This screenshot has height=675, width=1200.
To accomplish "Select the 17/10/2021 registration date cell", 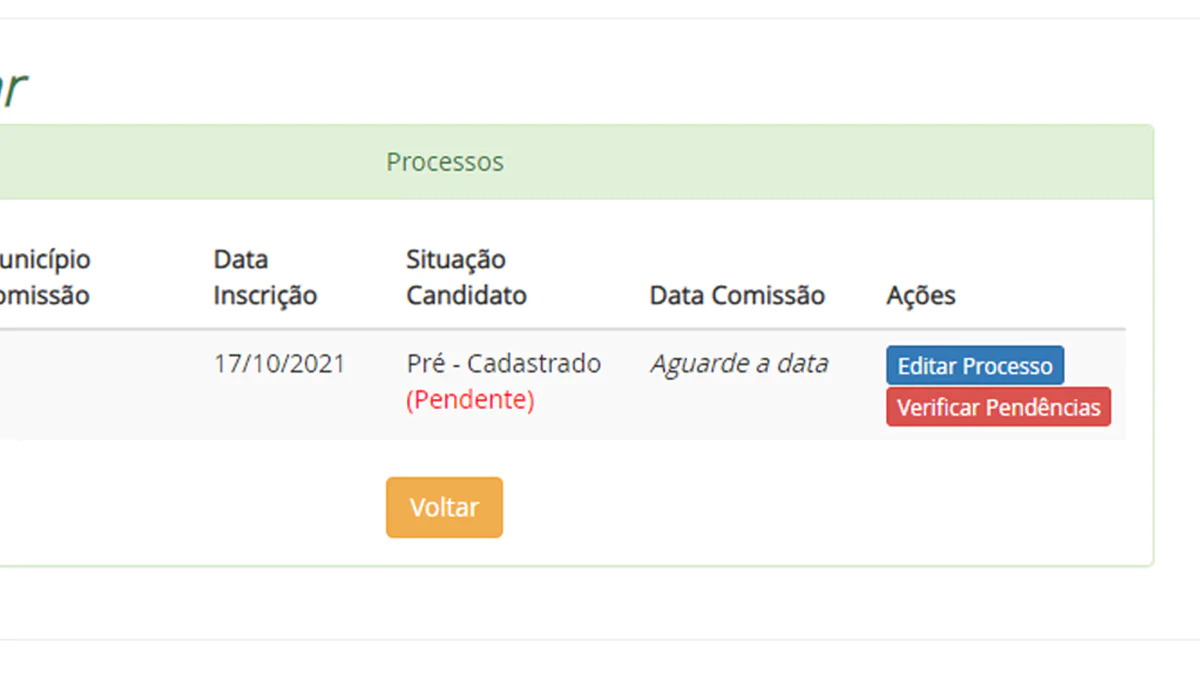I will coord(279,363).
